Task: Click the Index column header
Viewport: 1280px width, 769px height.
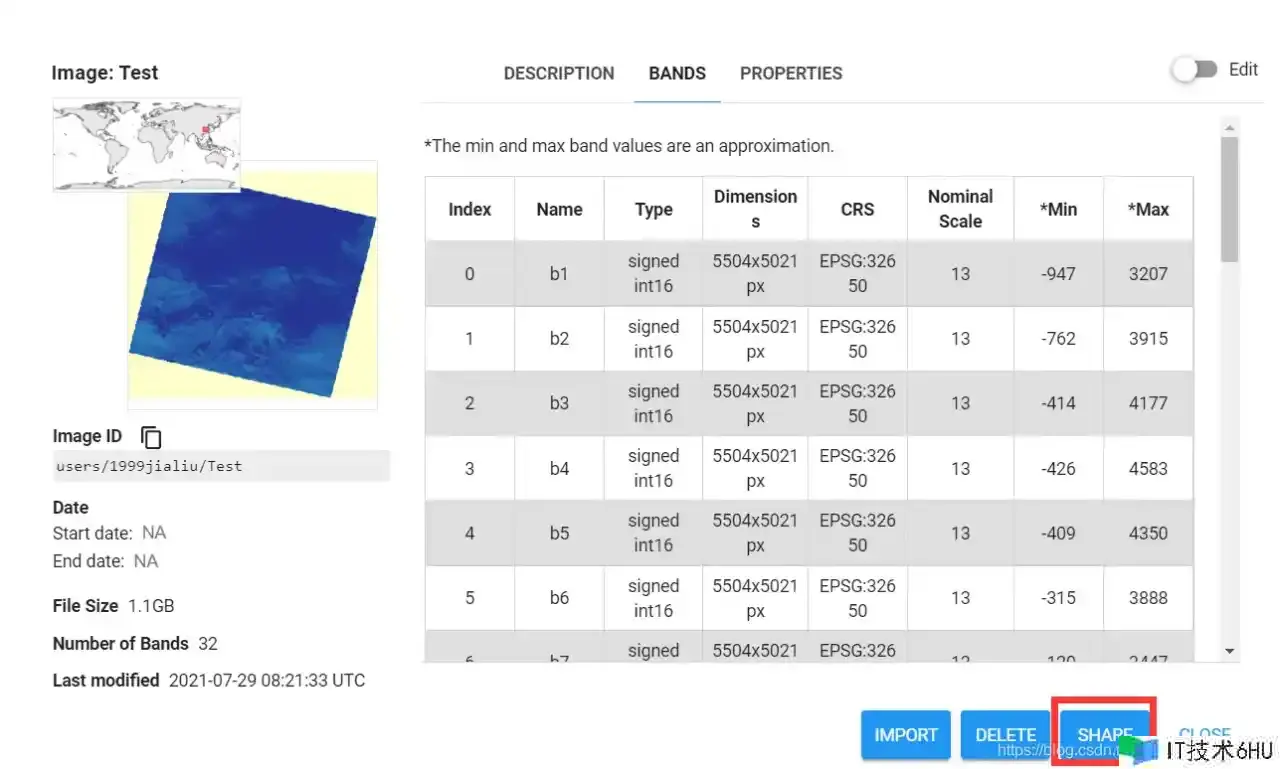Action: pyautogui.click(x=469, y=209)
